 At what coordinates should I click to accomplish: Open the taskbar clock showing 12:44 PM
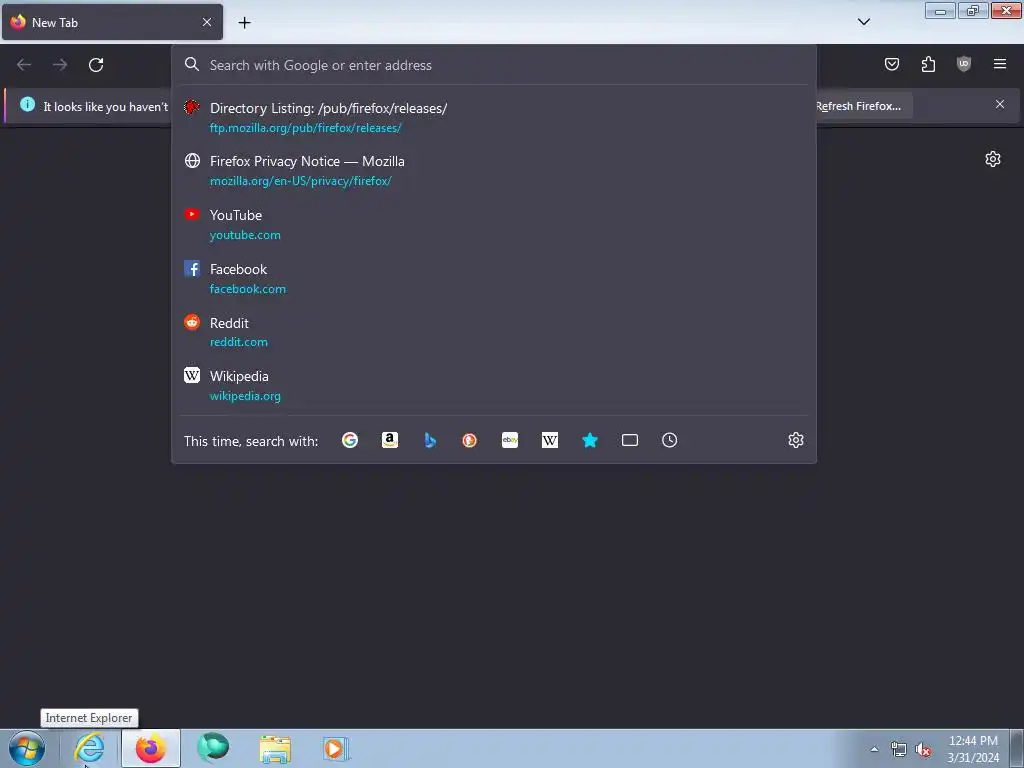973,749
